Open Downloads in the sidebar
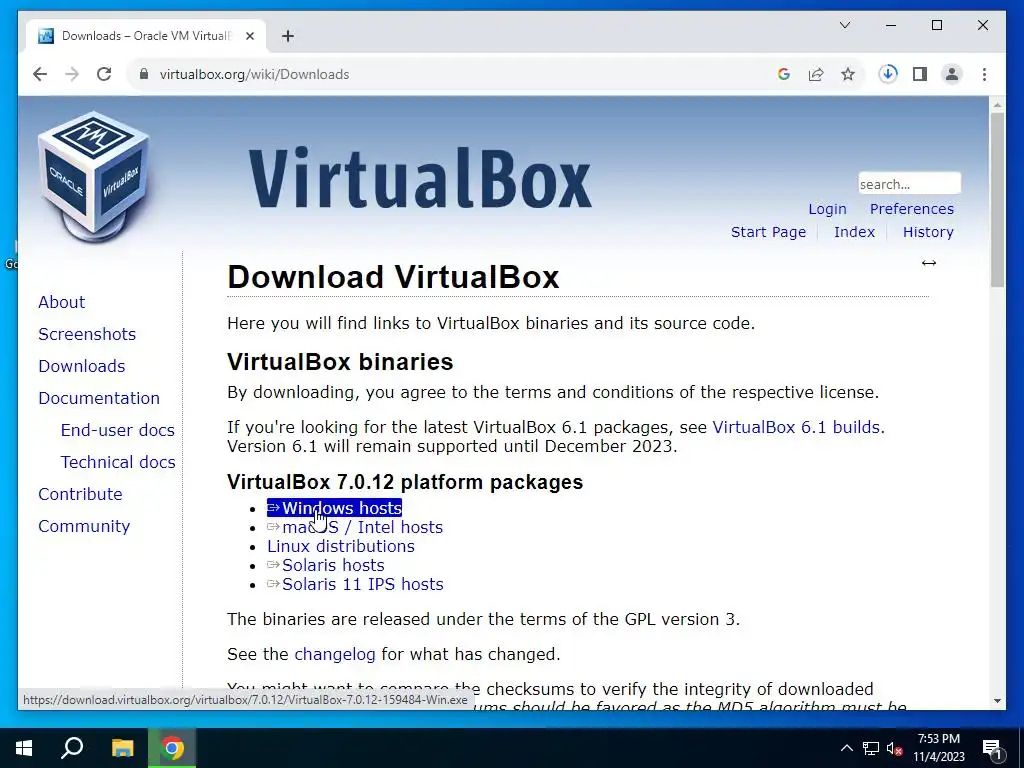1024x768 pixels. (x=82, y=366)
